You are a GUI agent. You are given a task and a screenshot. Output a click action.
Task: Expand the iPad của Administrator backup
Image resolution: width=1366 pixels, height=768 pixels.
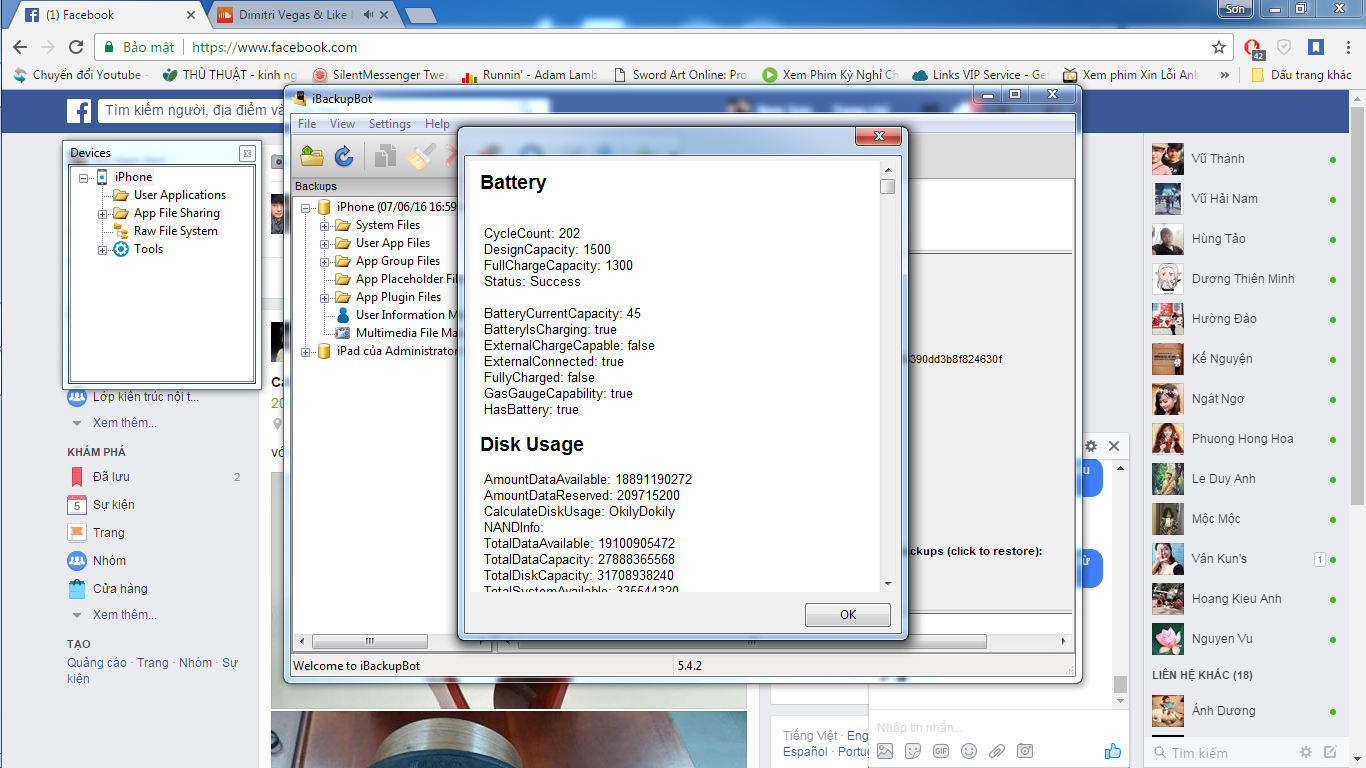tap(306, 352)
